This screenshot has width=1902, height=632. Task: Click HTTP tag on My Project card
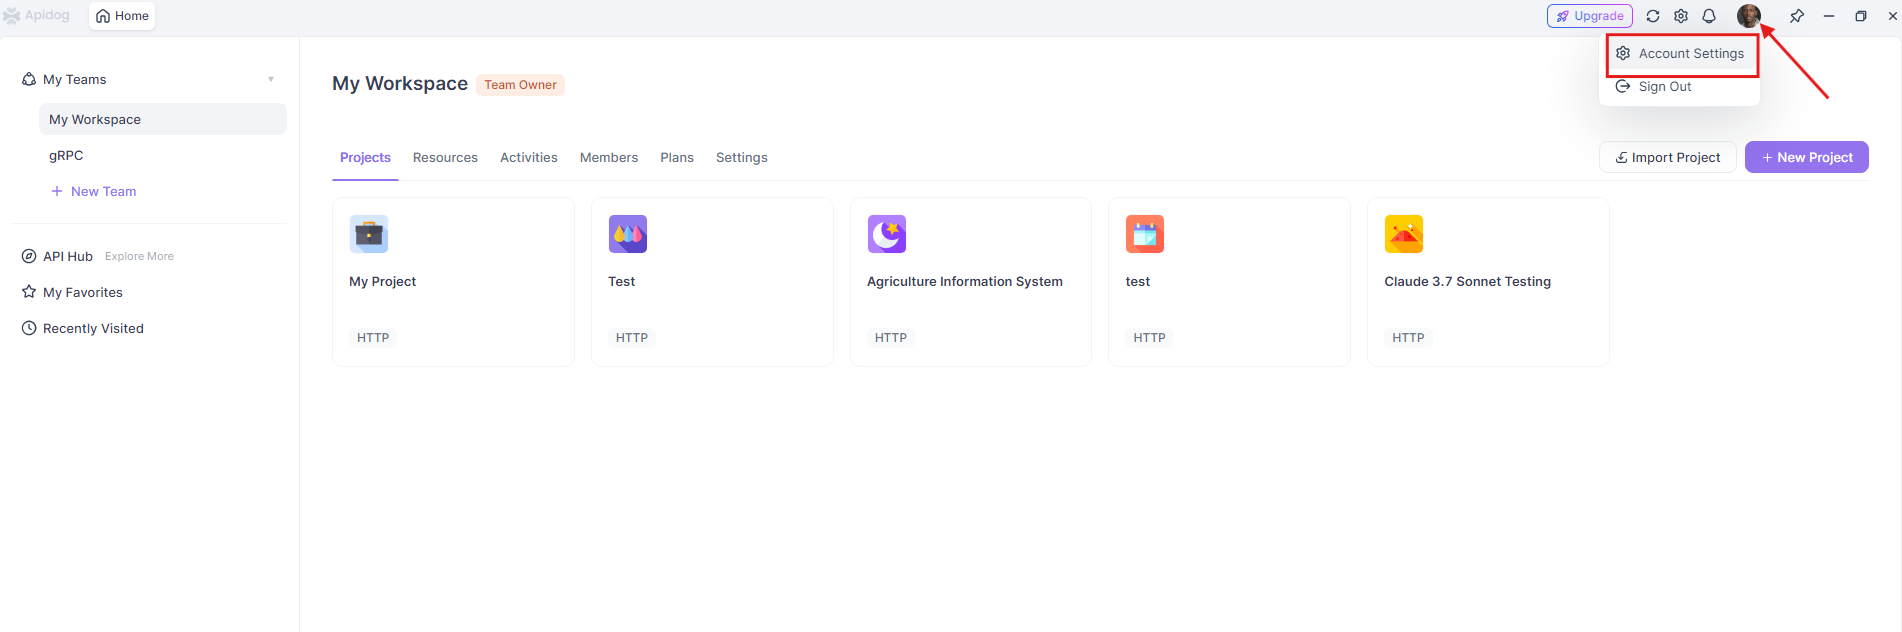point(373,338)
